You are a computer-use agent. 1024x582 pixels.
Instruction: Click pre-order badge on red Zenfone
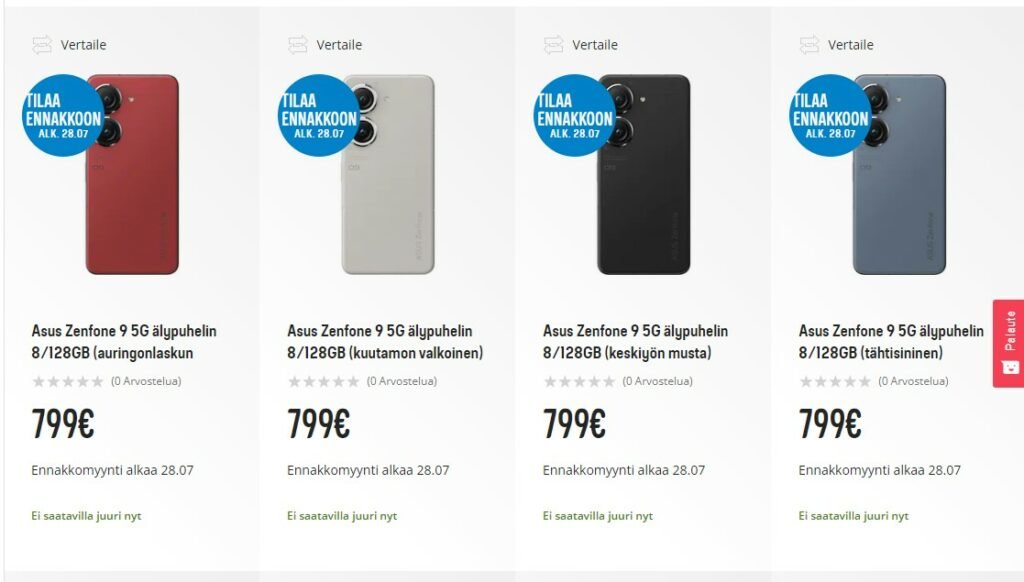pyautogui.click(x=63, y=116)
